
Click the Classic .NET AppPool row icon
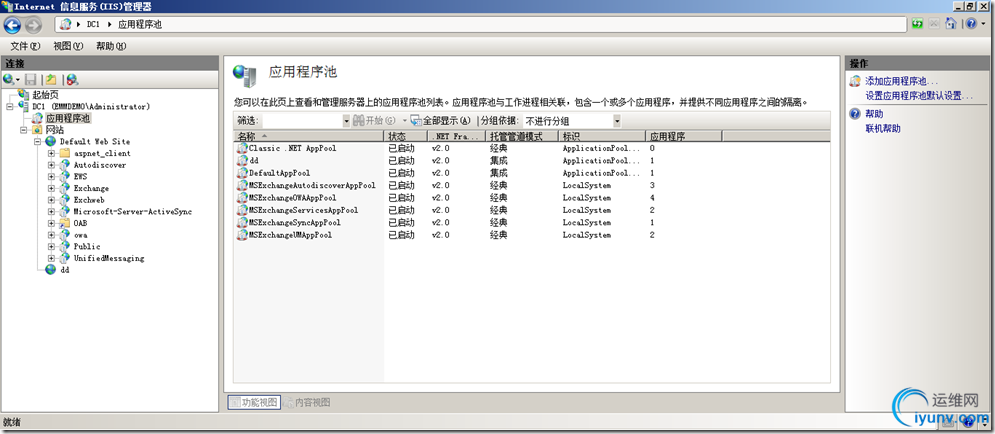(x=242, y=148)
